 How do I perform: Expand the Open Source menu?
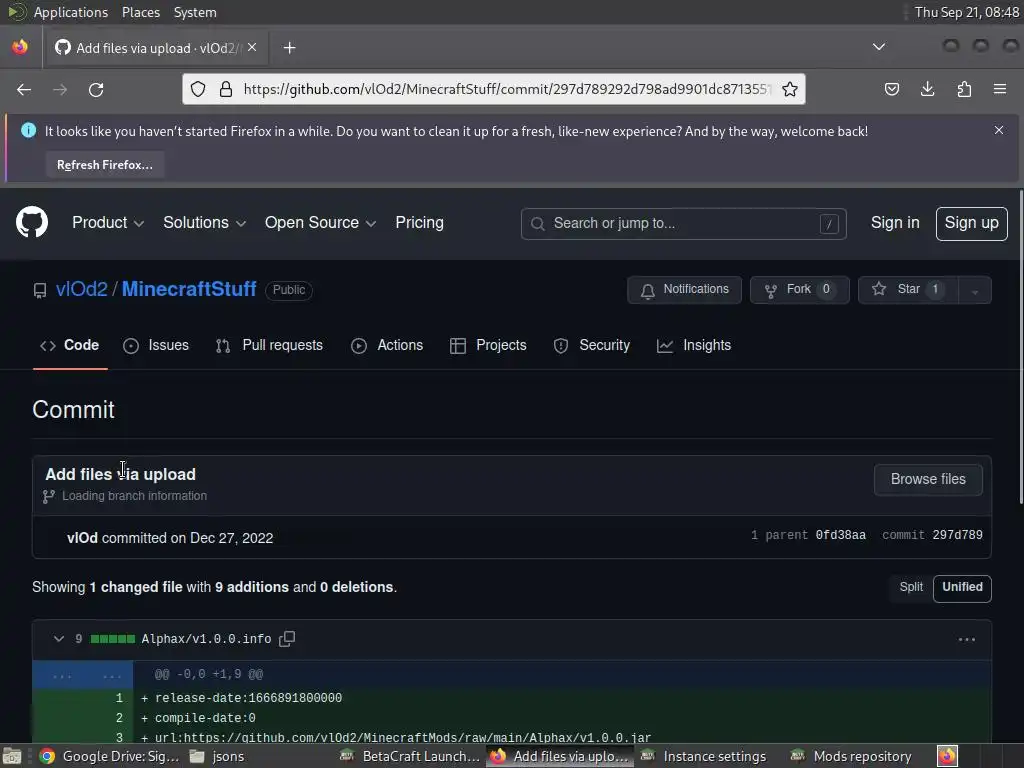click(x=320, y=223)
